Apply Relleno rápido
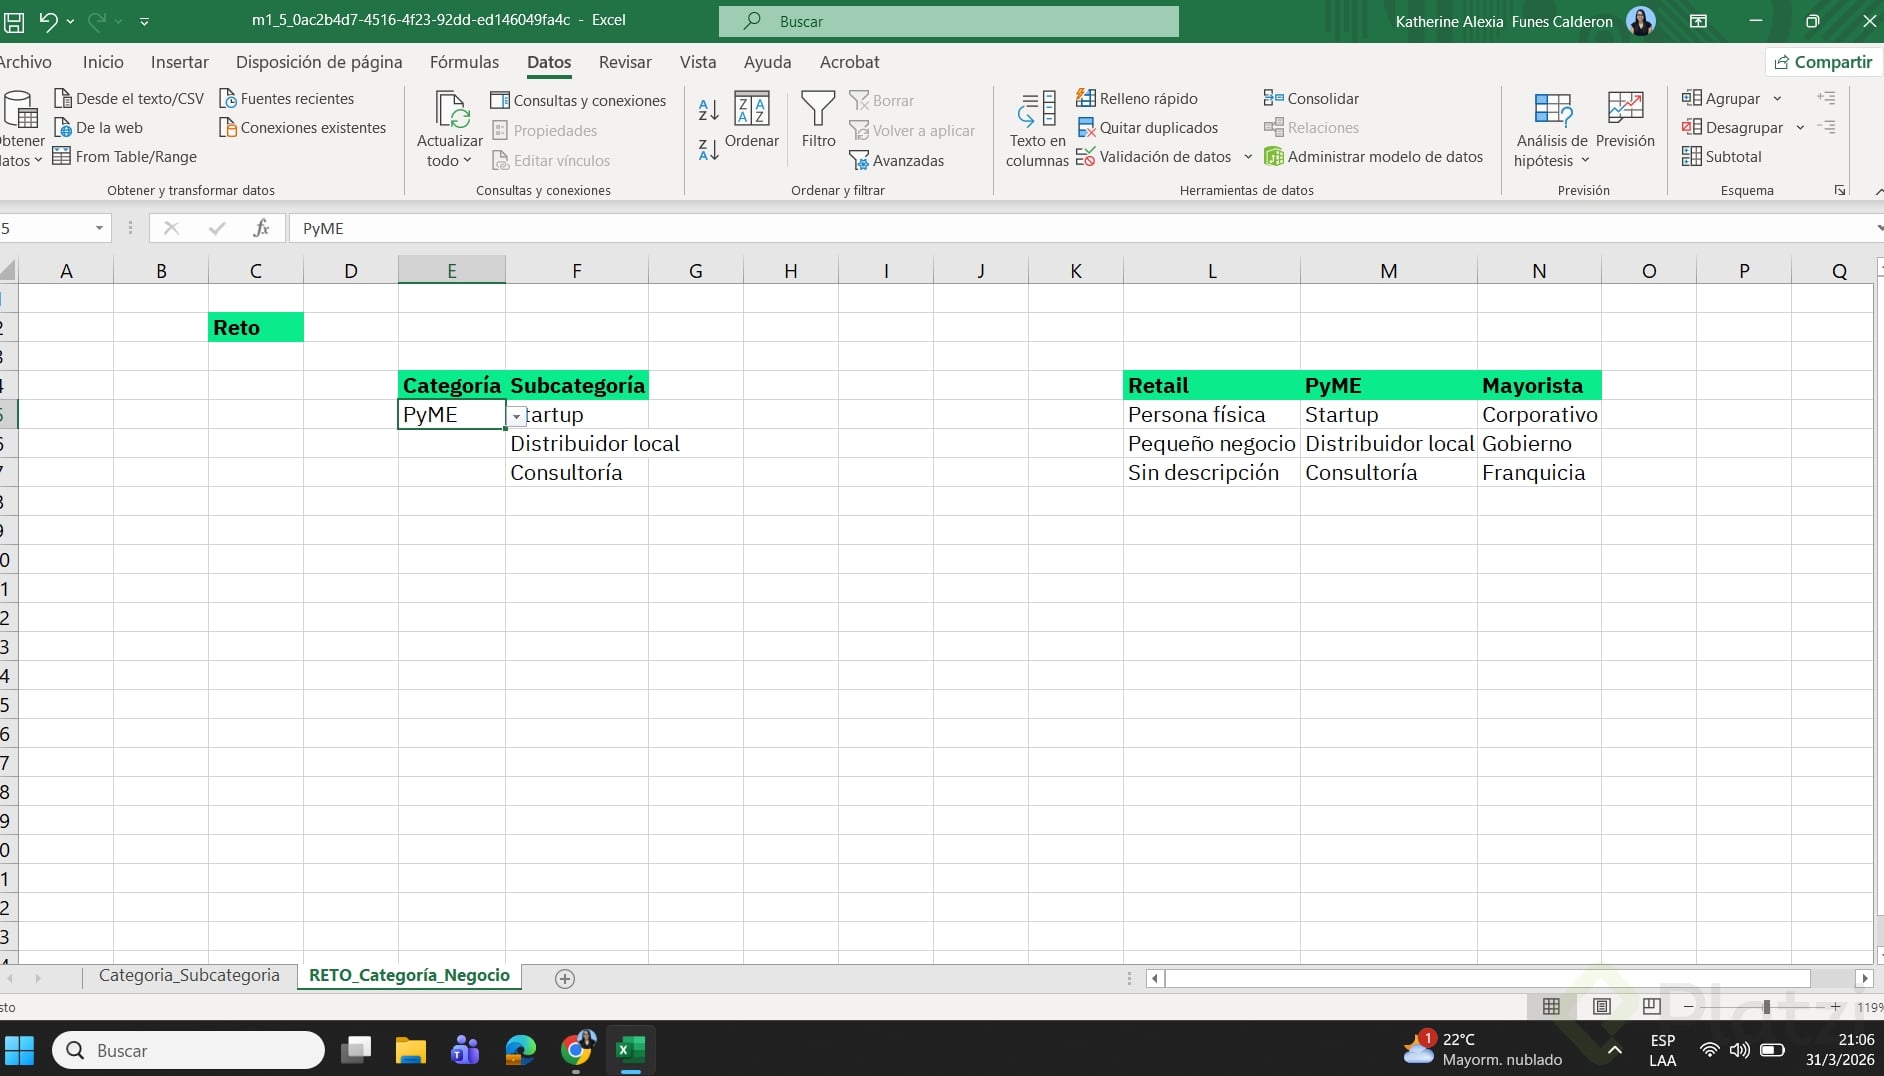1884x1076 pixels. [x=1137, y=99]
